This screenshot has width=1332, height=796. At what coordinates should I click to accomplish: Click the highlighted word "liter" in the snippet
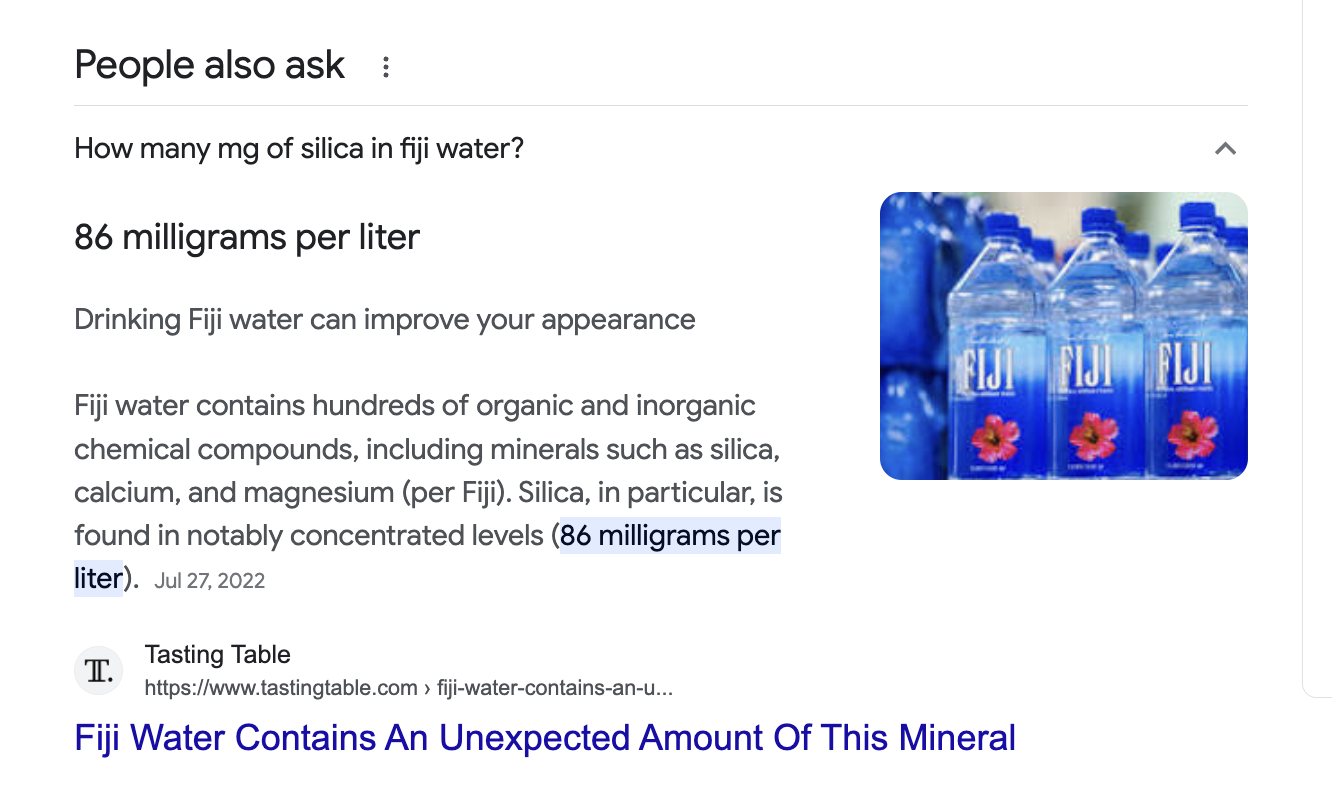pos(97,578)
